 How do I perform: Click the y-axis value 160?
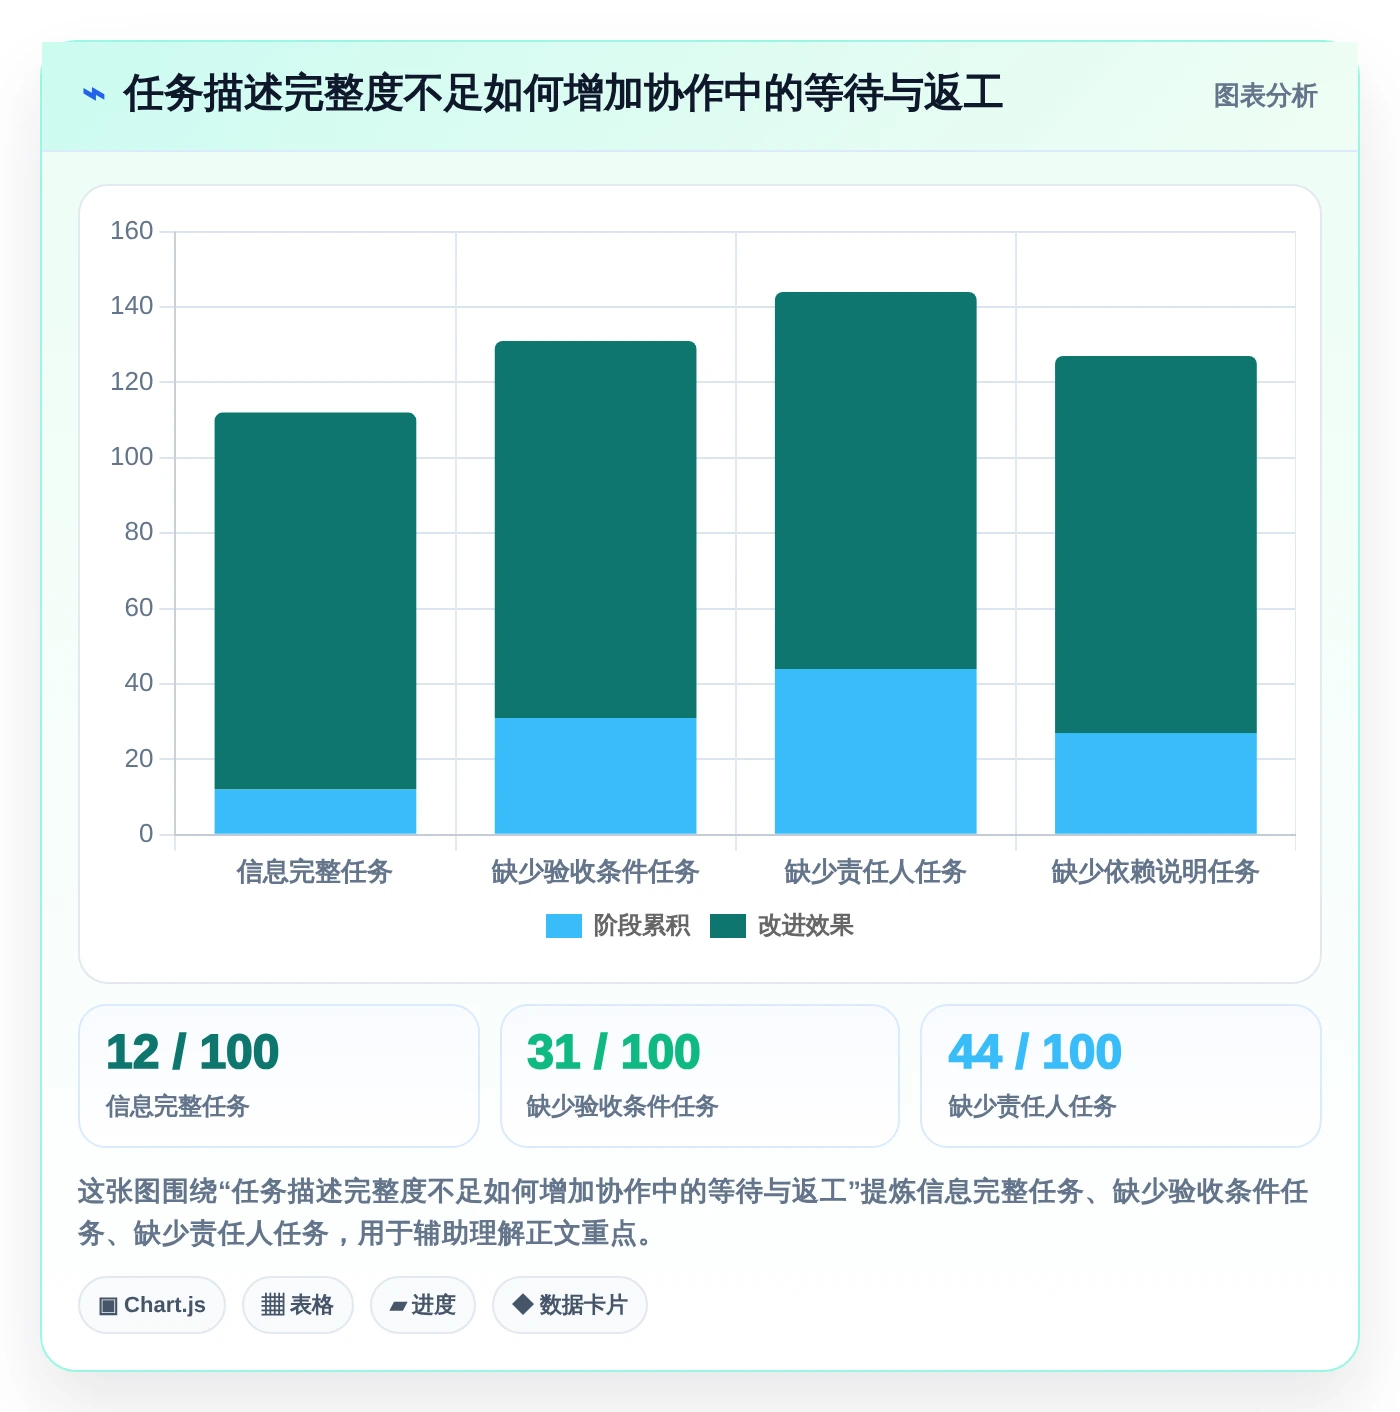(132, 231)
